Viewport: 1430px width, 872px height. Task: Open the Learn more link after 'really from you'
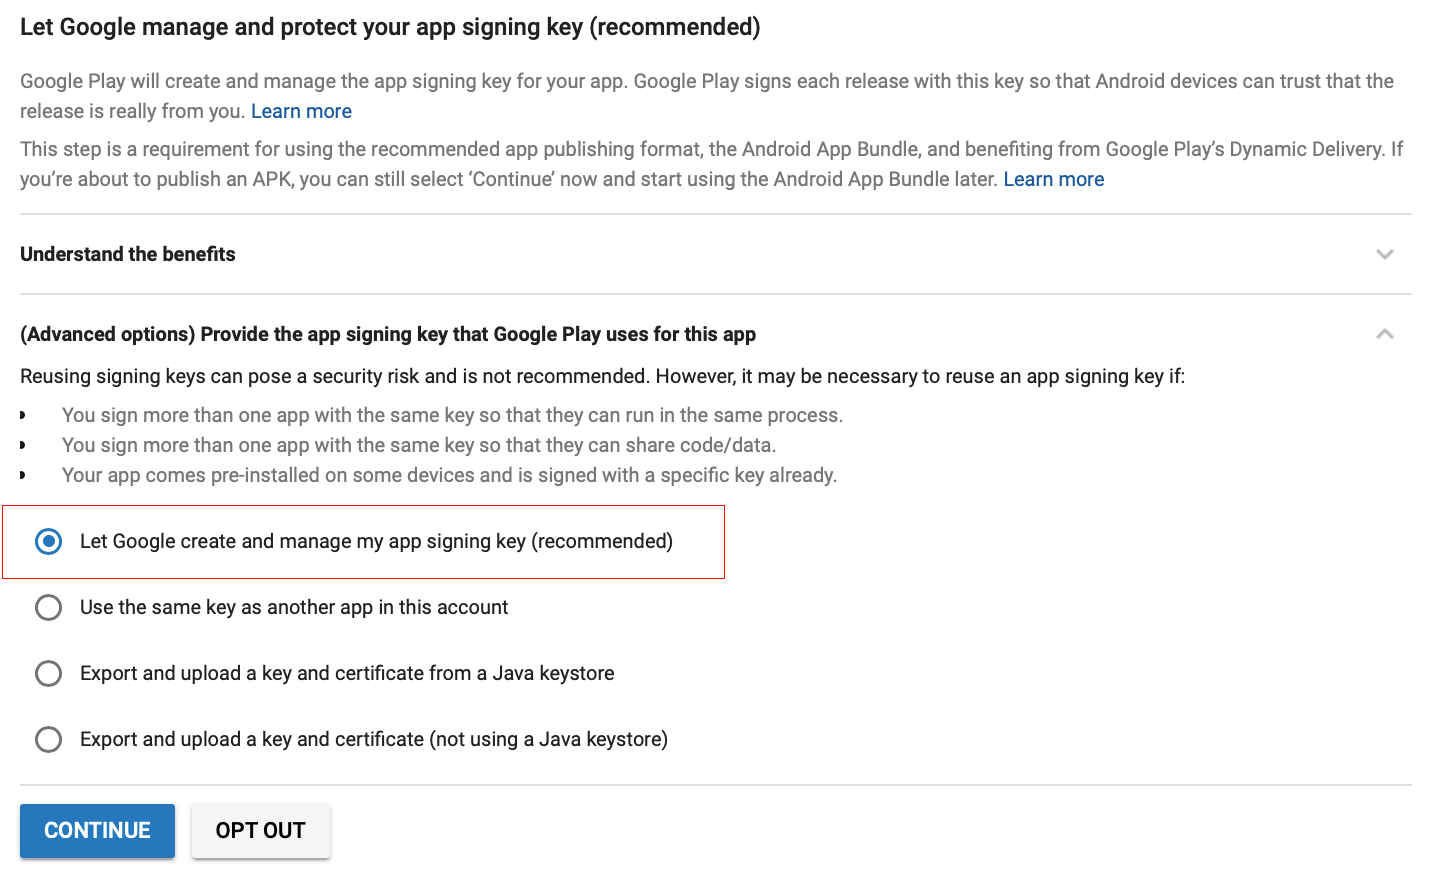pos(301,111)
